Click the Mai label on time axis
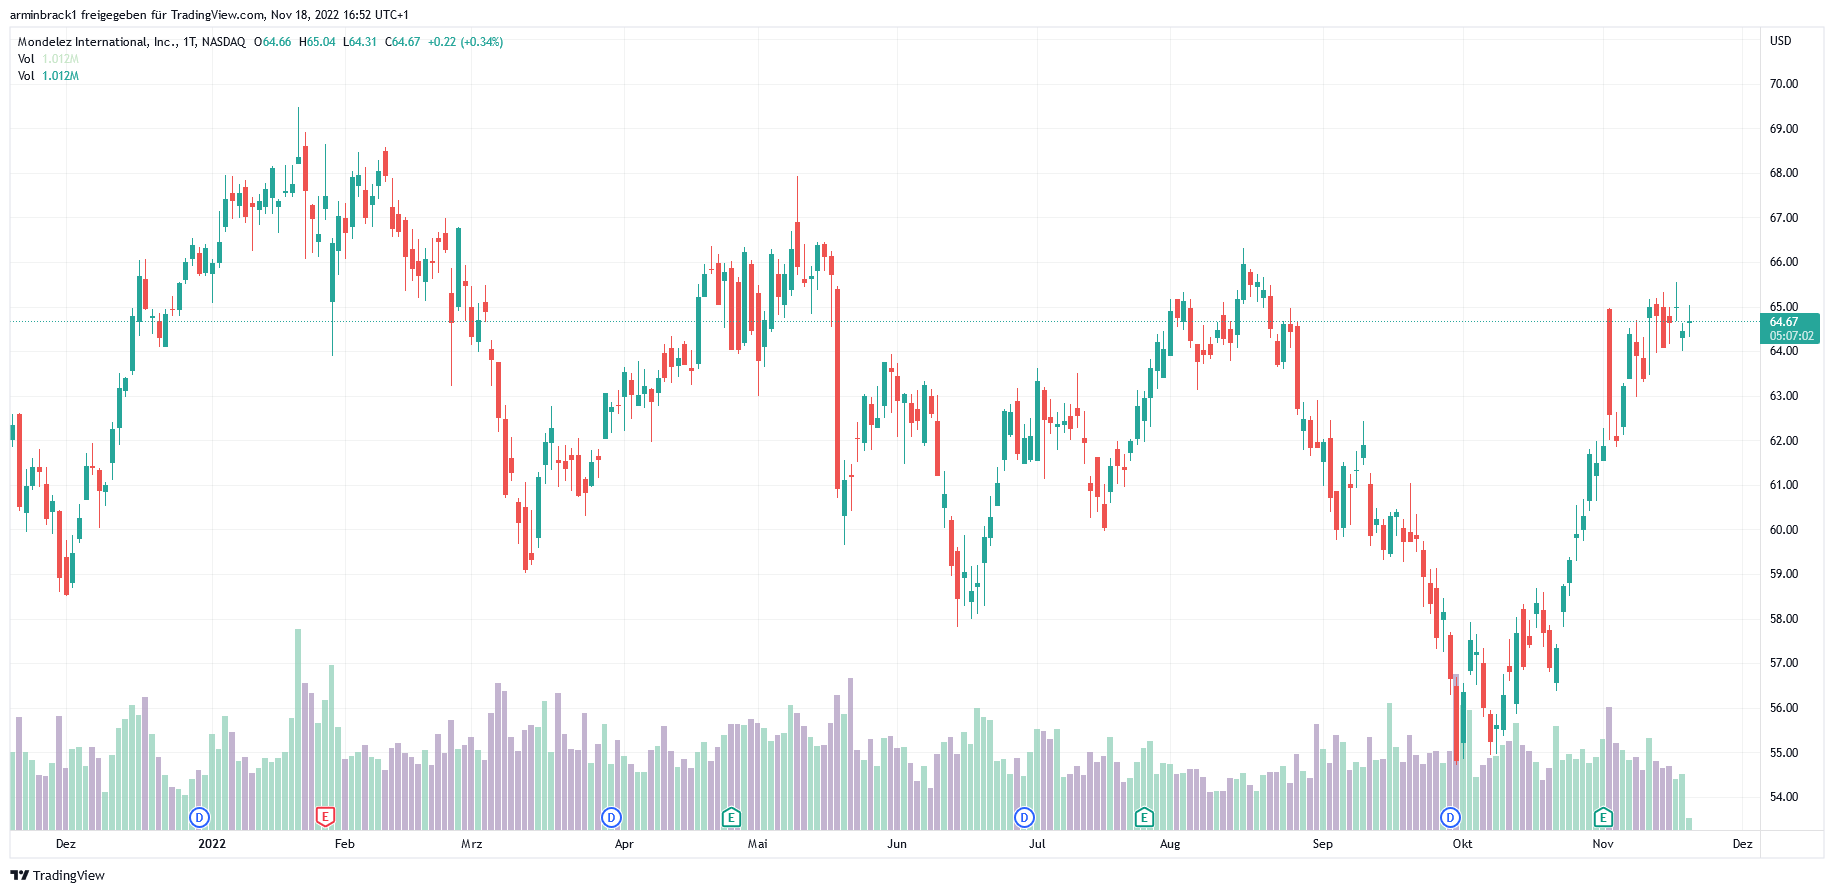The image size is (1834, 893). [x=758, y=844]
